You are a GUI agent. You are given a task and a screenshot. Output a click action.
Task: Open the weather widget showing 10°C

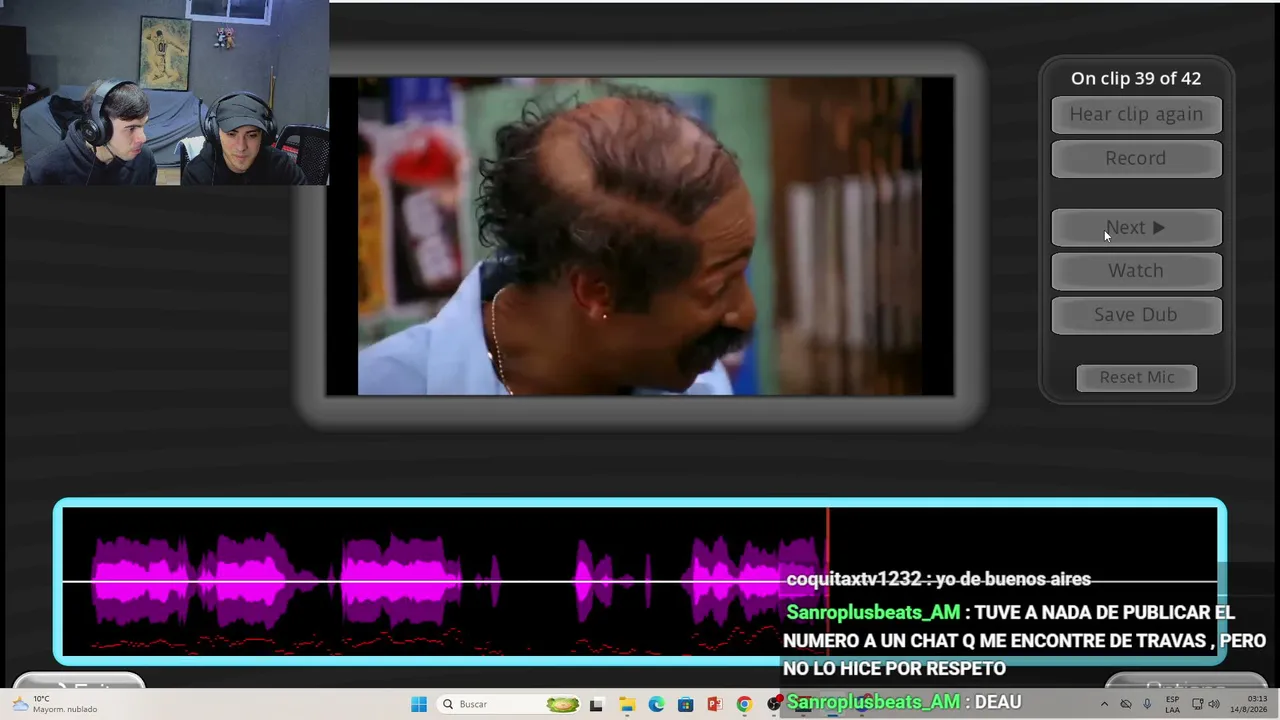pos(55,704)
